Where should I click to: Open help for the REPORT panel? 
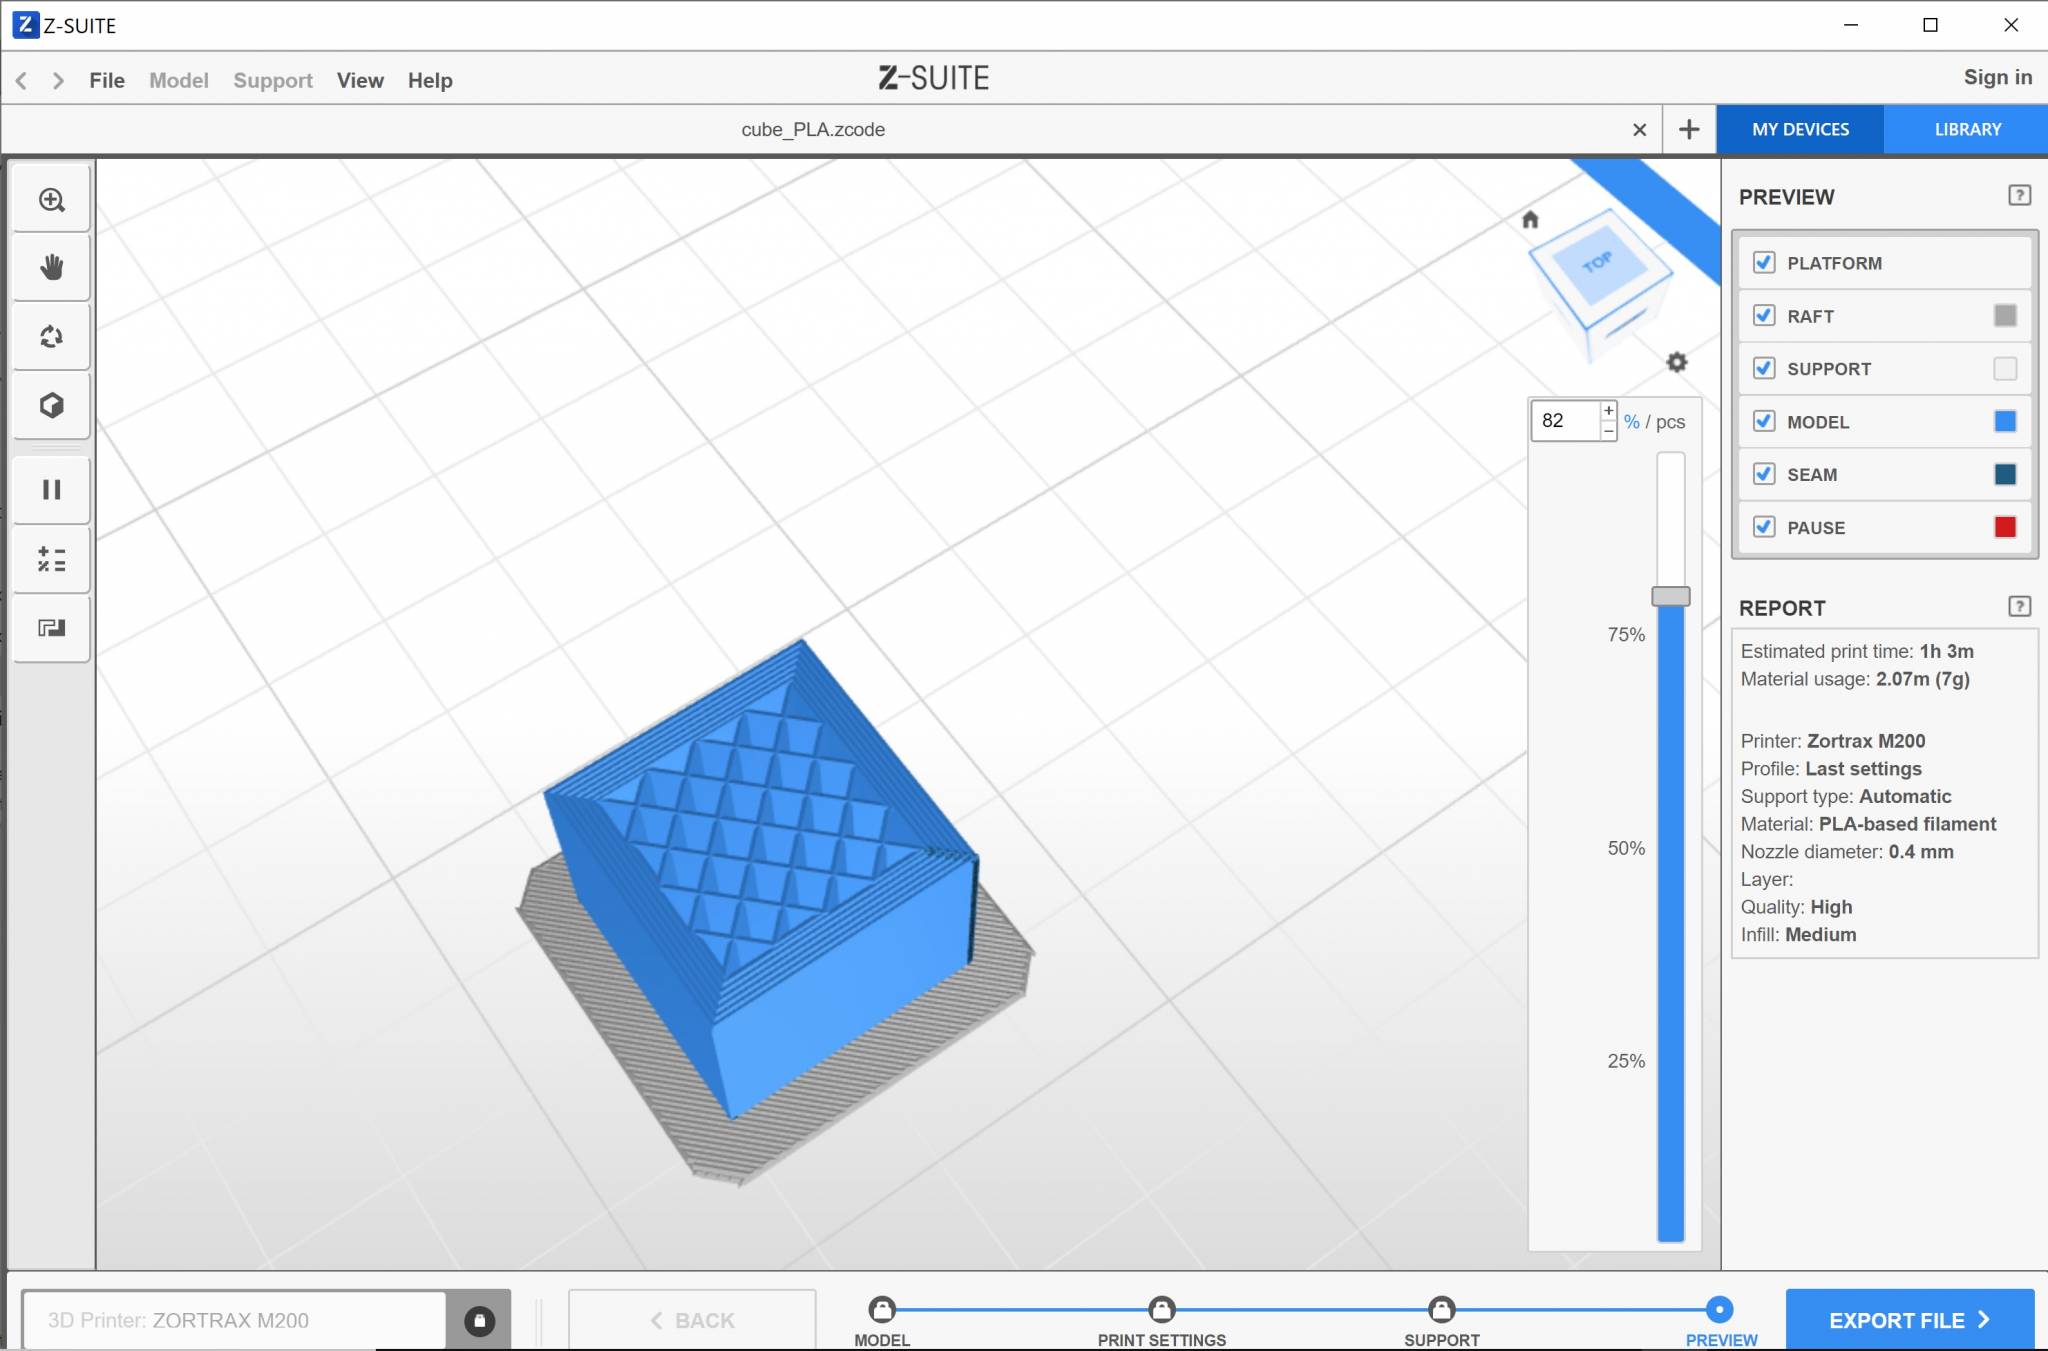(x=2019, y=606)
